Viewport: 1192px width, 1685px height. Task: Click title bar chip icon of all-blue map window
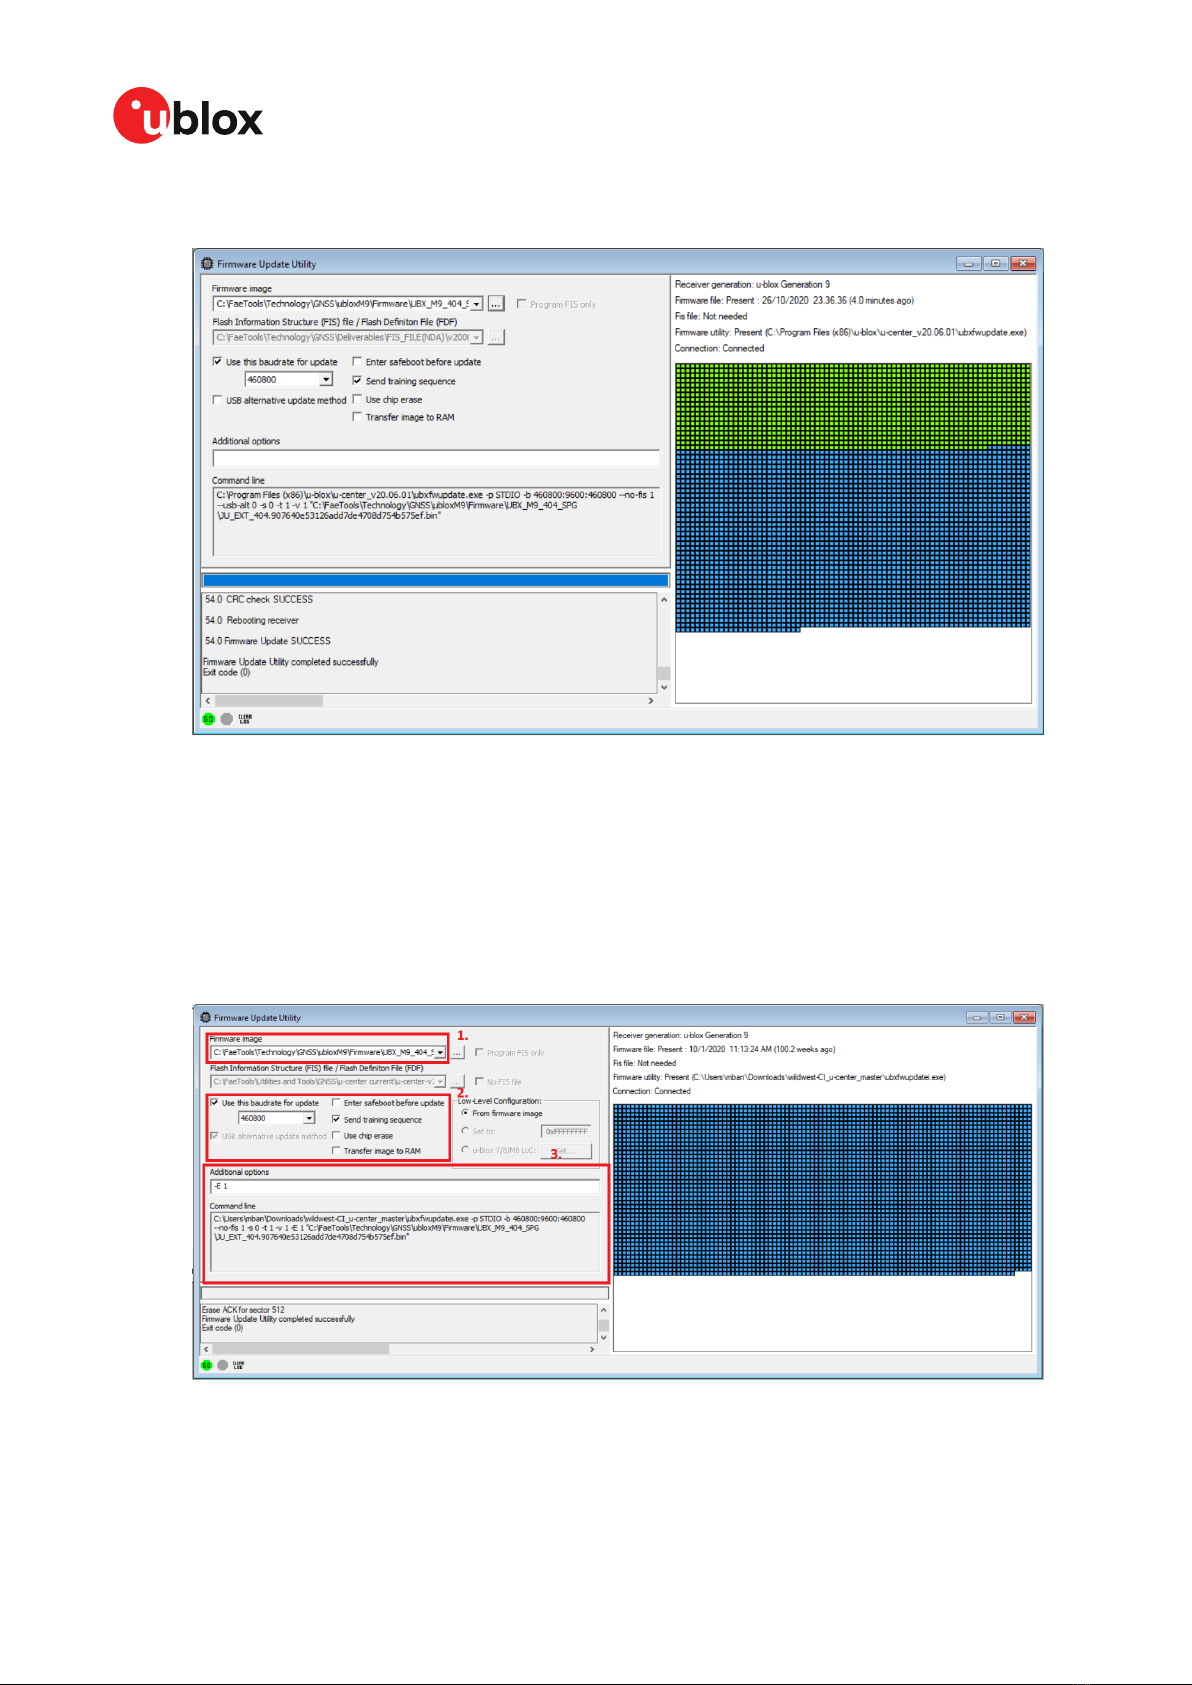point(206,1017)
